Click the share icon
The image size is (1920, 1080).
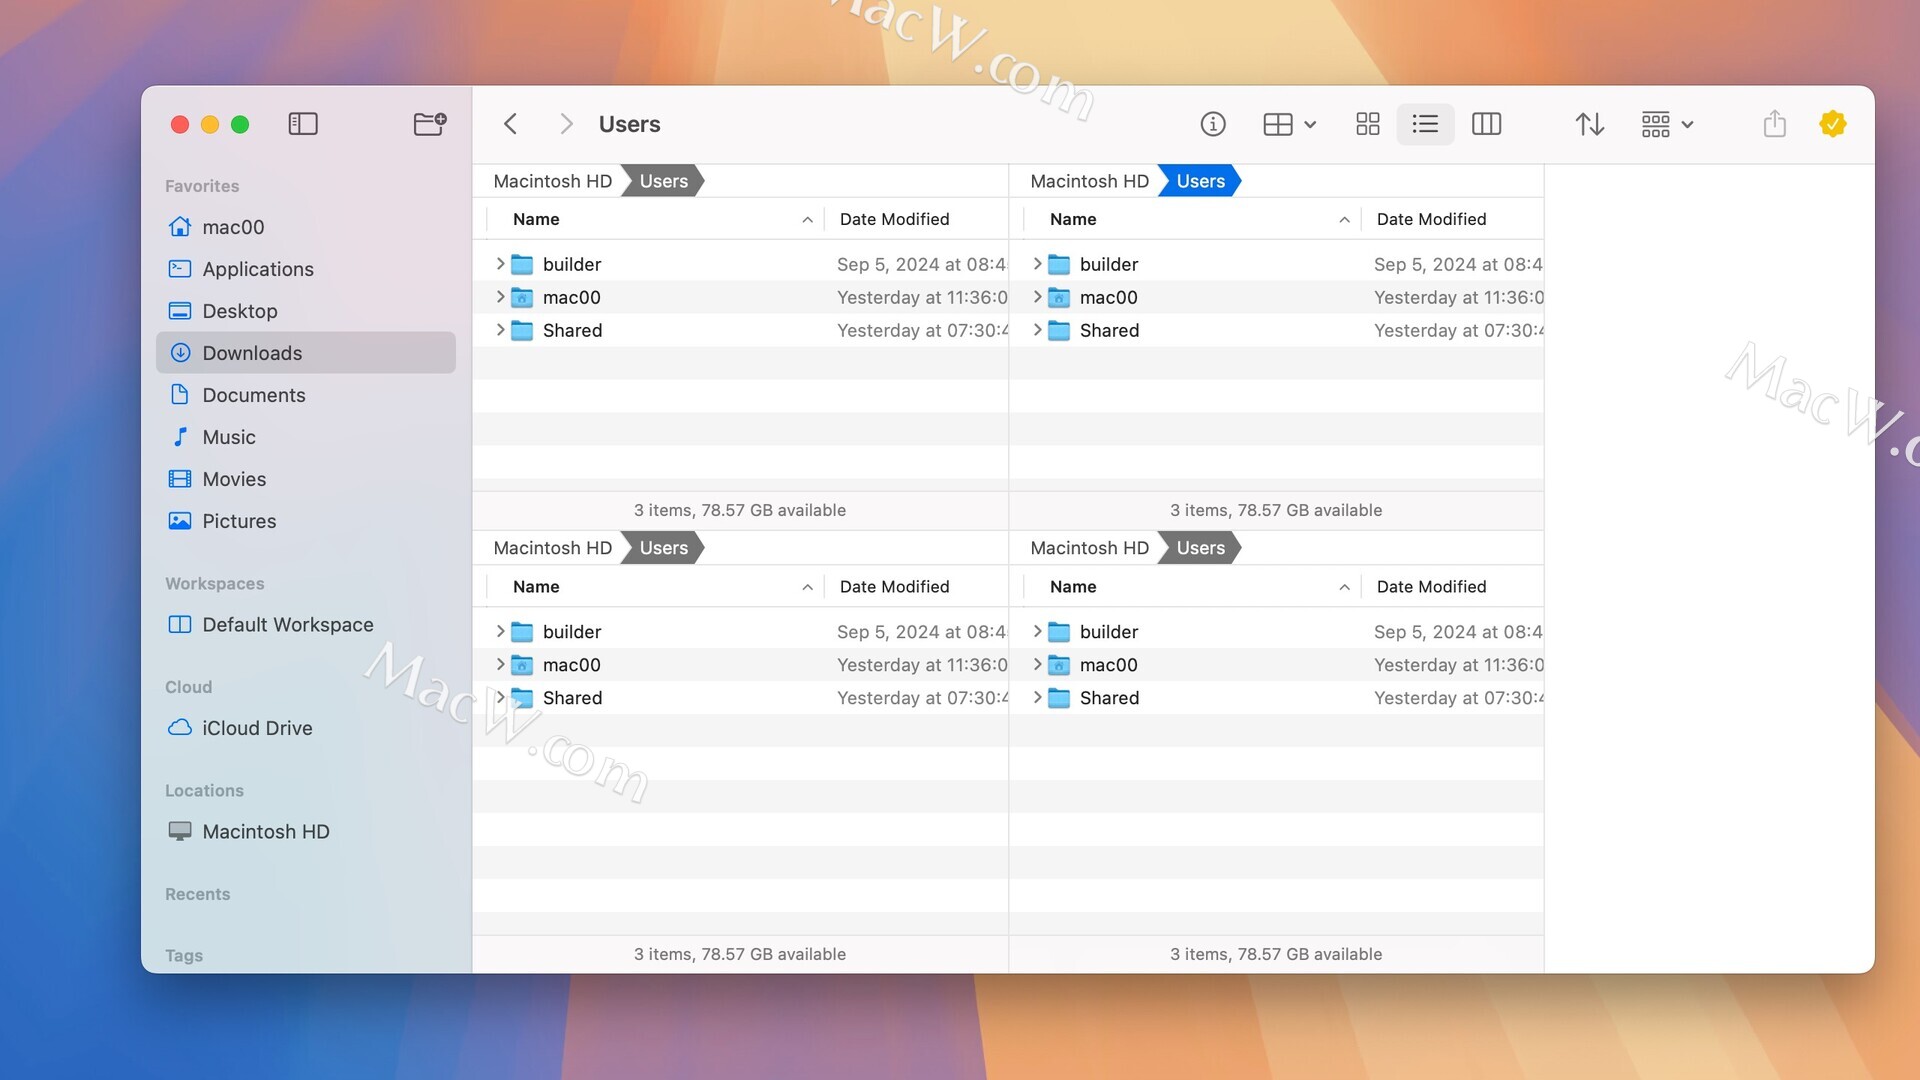[1774, 124]
